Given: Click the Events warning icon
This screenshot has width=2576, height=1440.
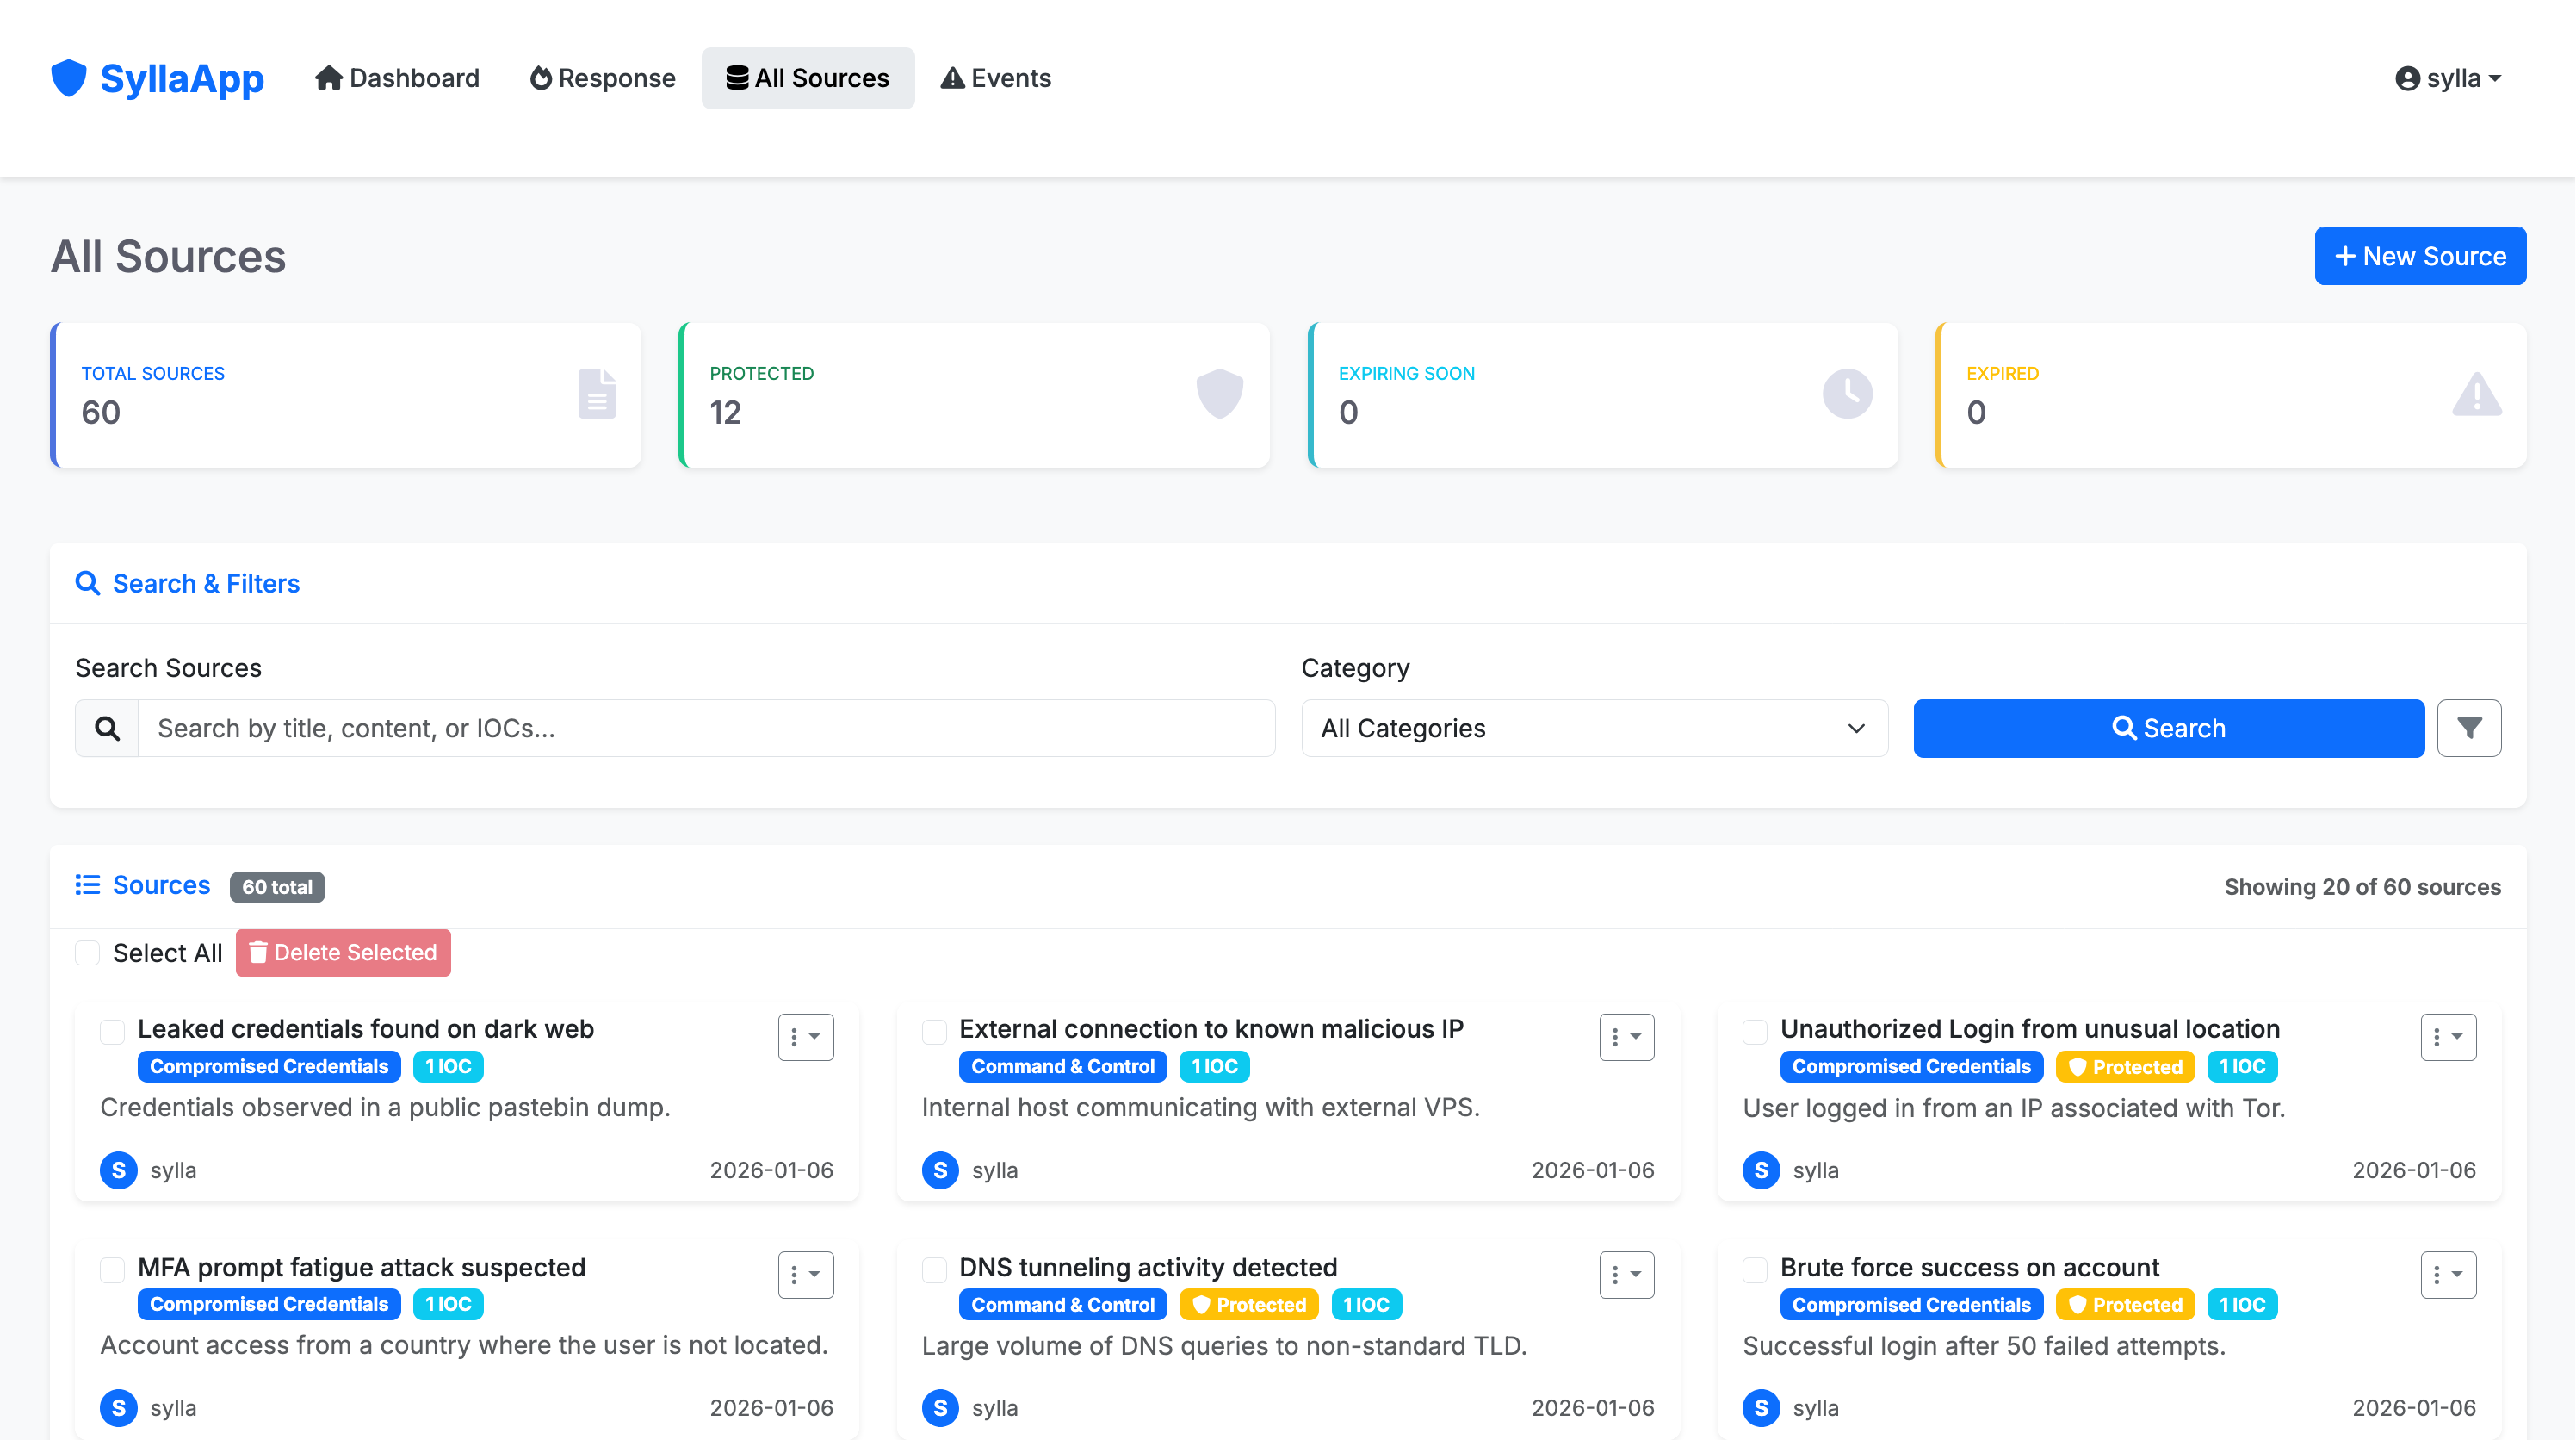Looking at the screenshot, I should click(952, 77).
